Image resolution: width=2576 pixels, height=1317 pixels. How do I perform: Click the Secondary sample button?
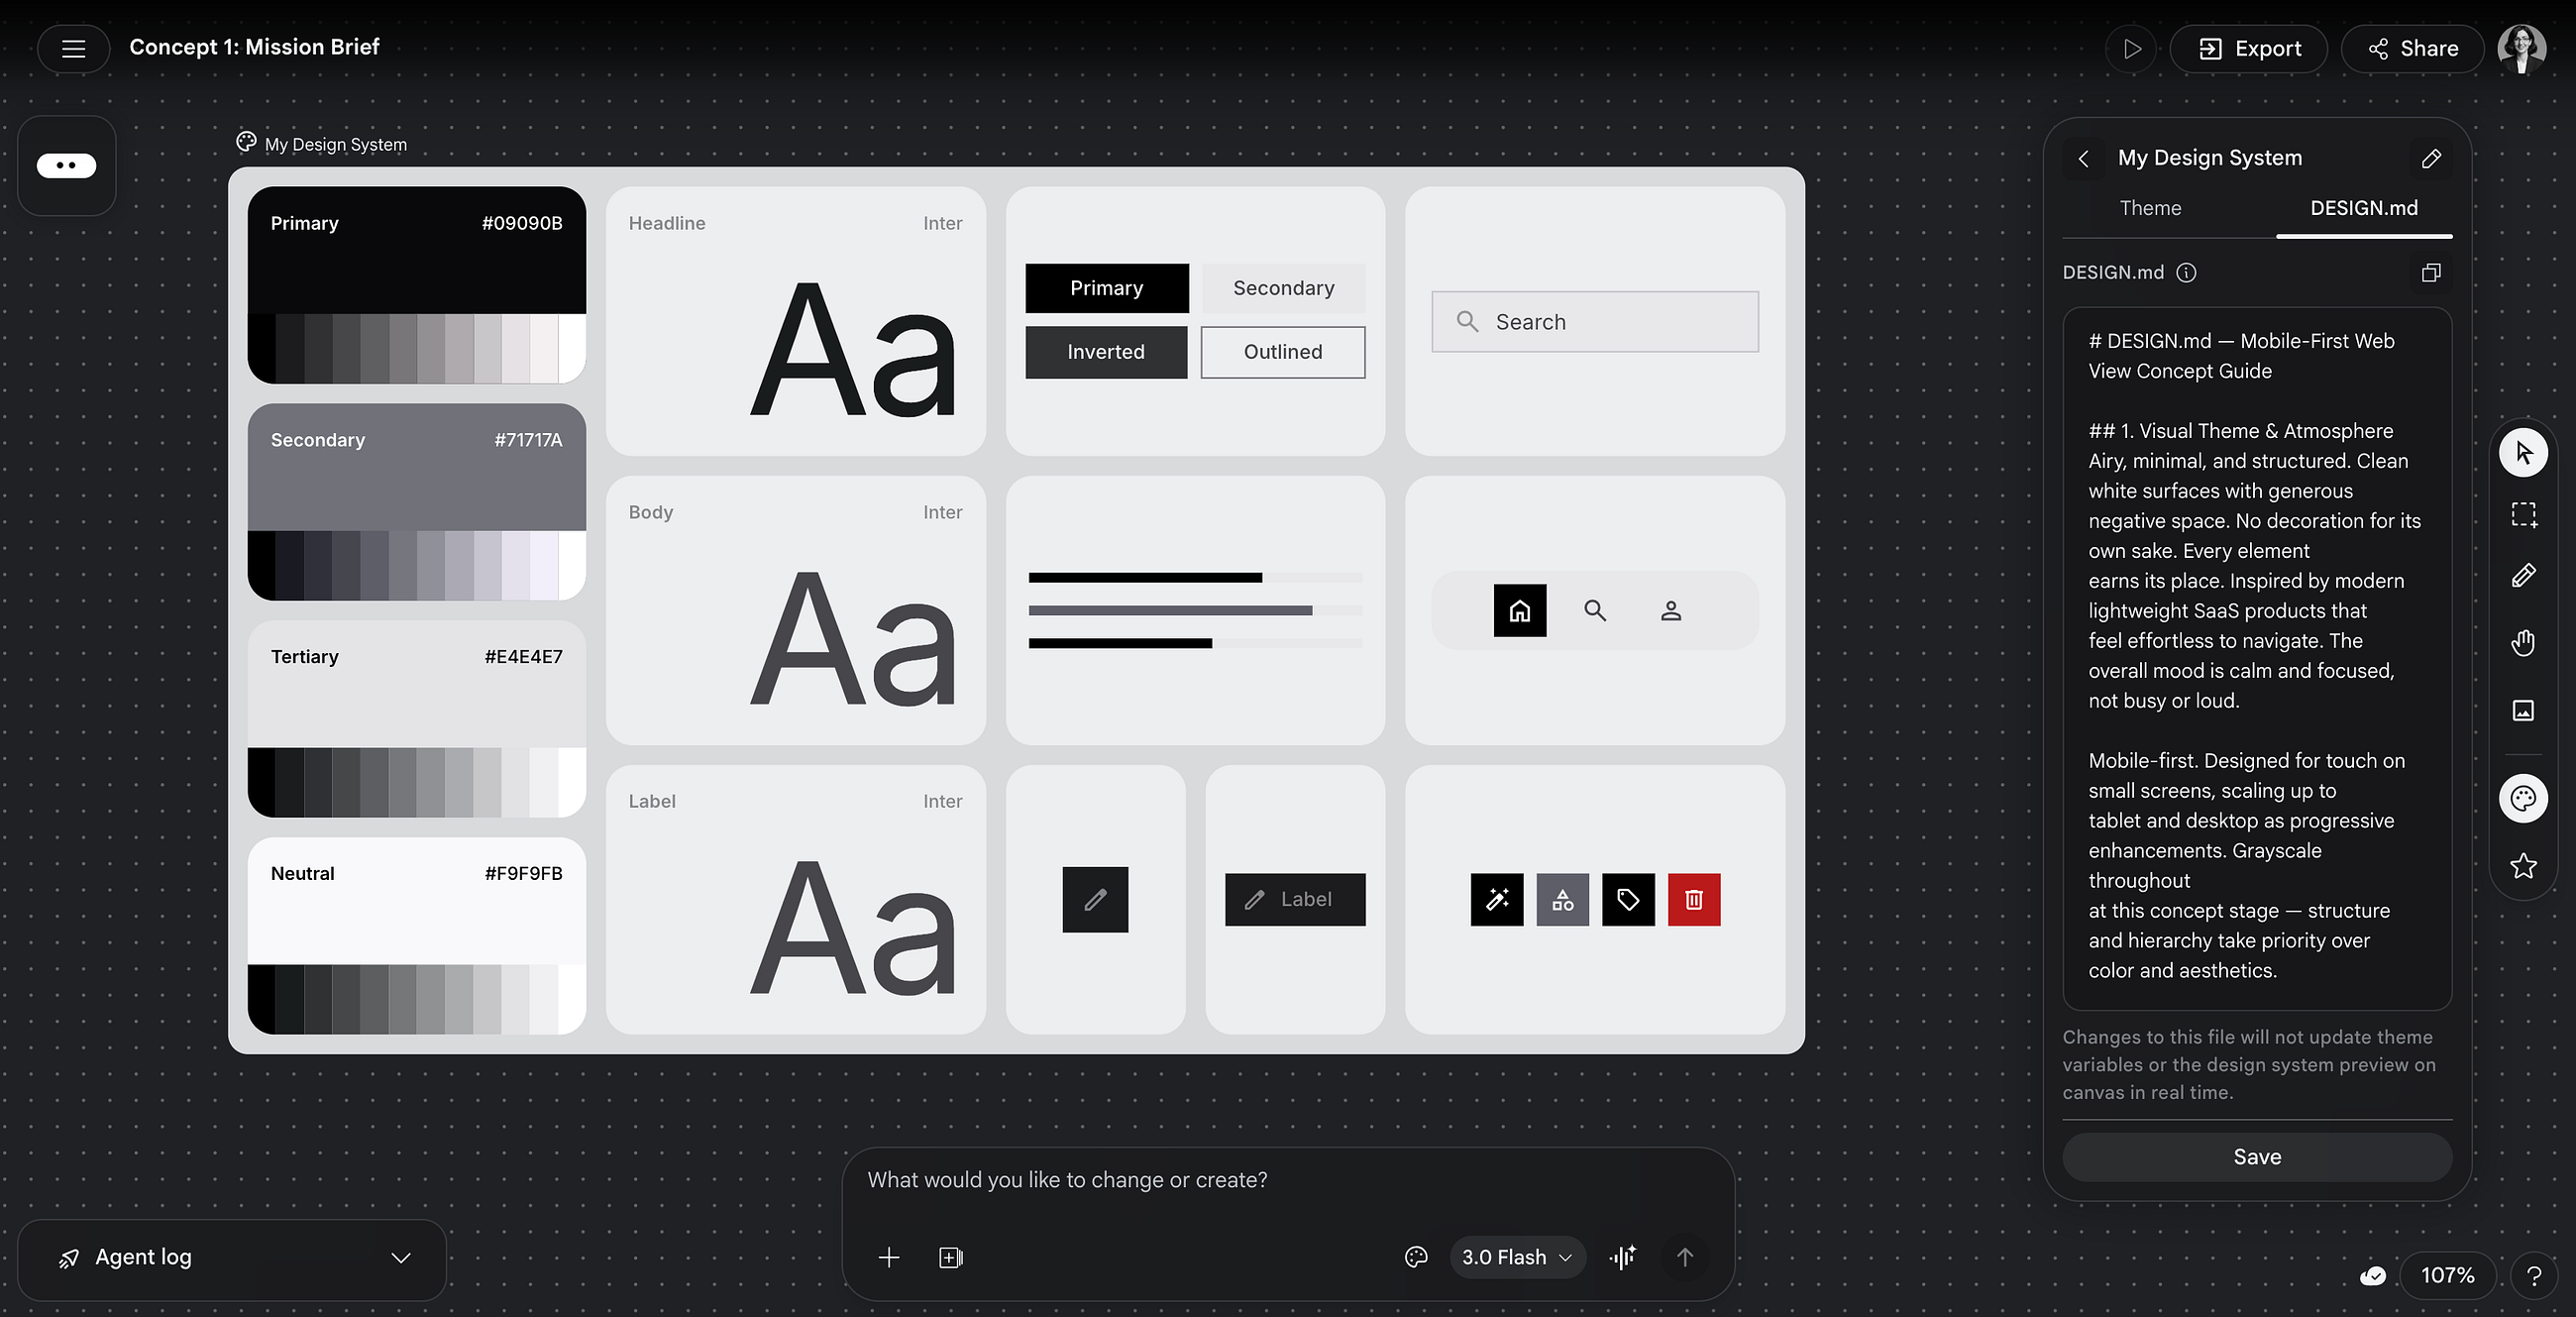click(x=1283, y=288)
